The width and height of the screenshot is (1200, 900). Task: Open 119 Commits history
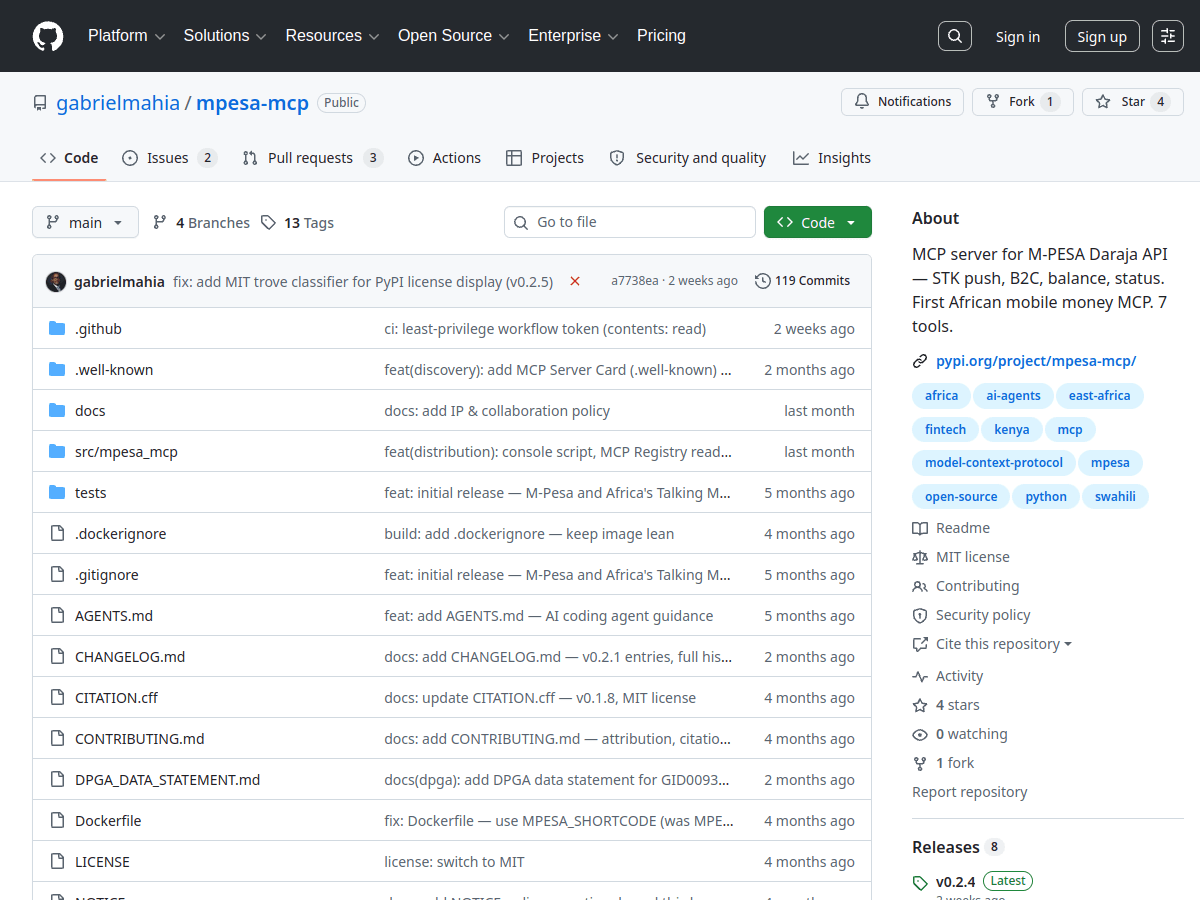tap(803, 281)
